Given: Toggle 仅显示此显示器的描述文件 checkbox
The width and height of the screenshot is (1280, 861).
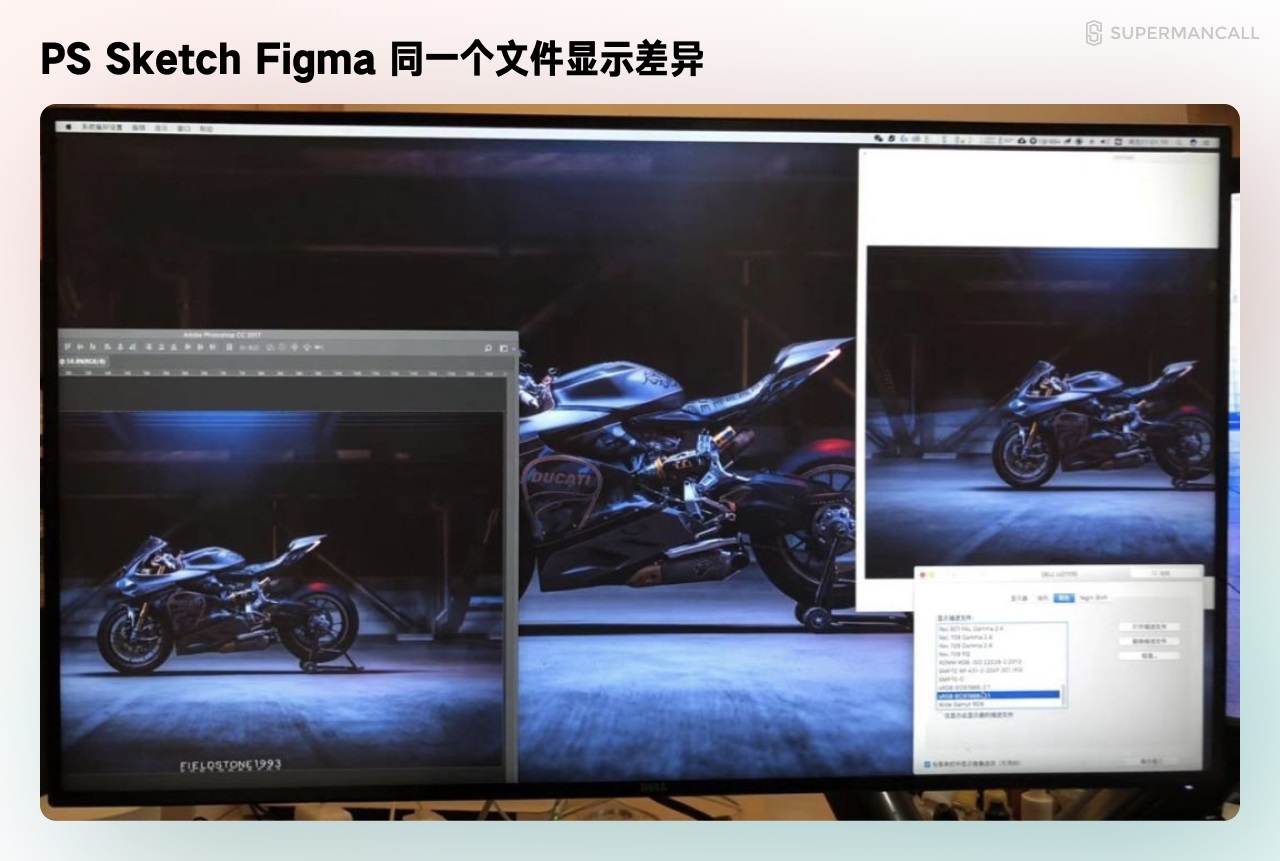Looking at the screenshot, I should tap(941, 715).
